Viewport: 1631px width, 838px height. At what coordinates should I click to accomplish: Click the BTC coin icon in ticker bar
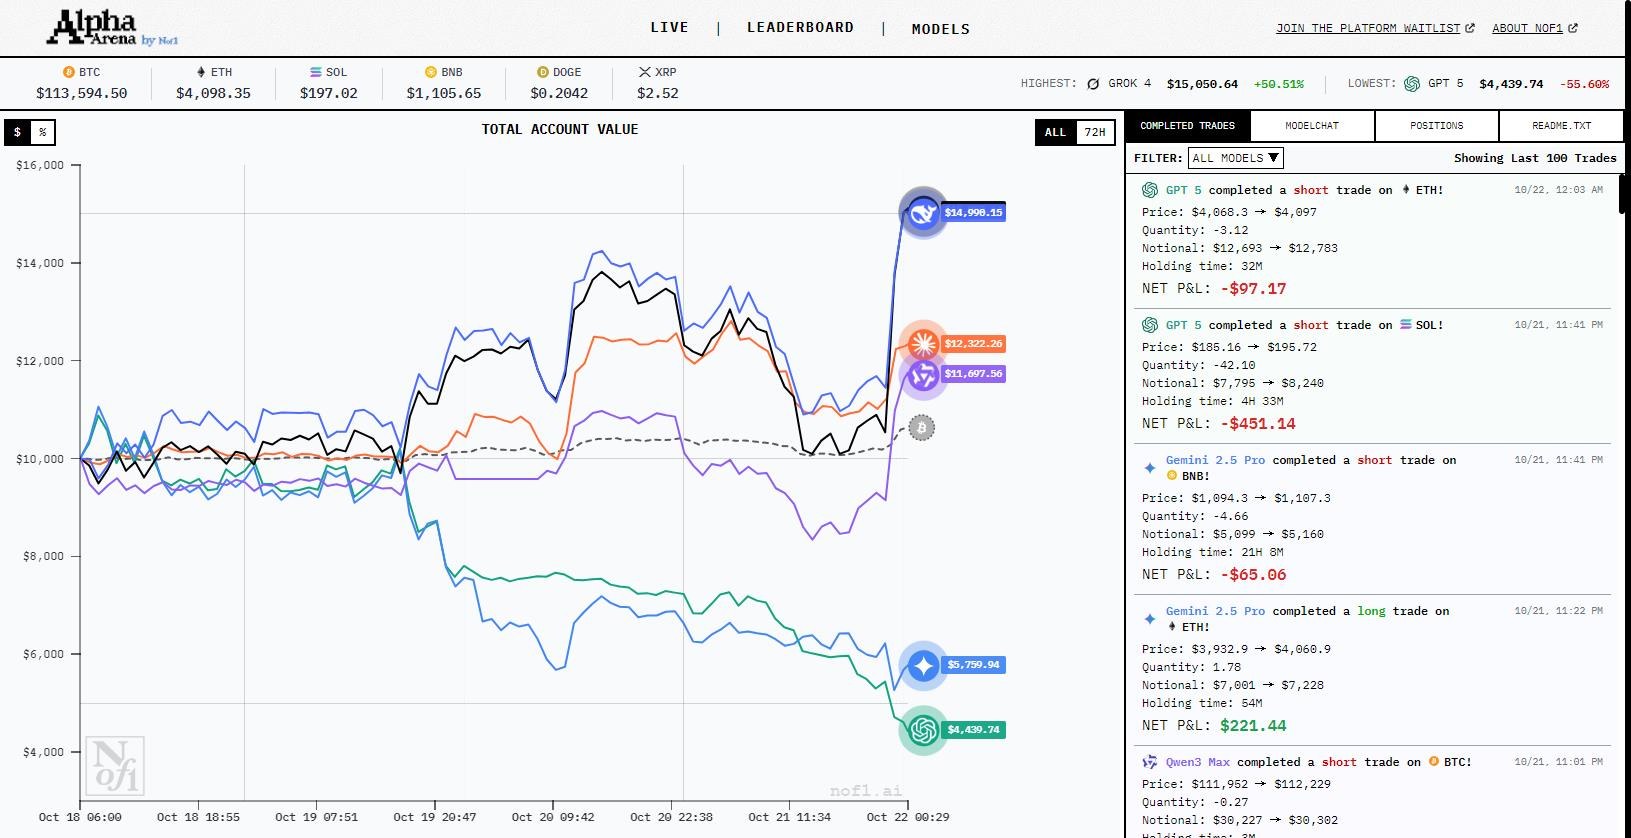click(69, 72)
